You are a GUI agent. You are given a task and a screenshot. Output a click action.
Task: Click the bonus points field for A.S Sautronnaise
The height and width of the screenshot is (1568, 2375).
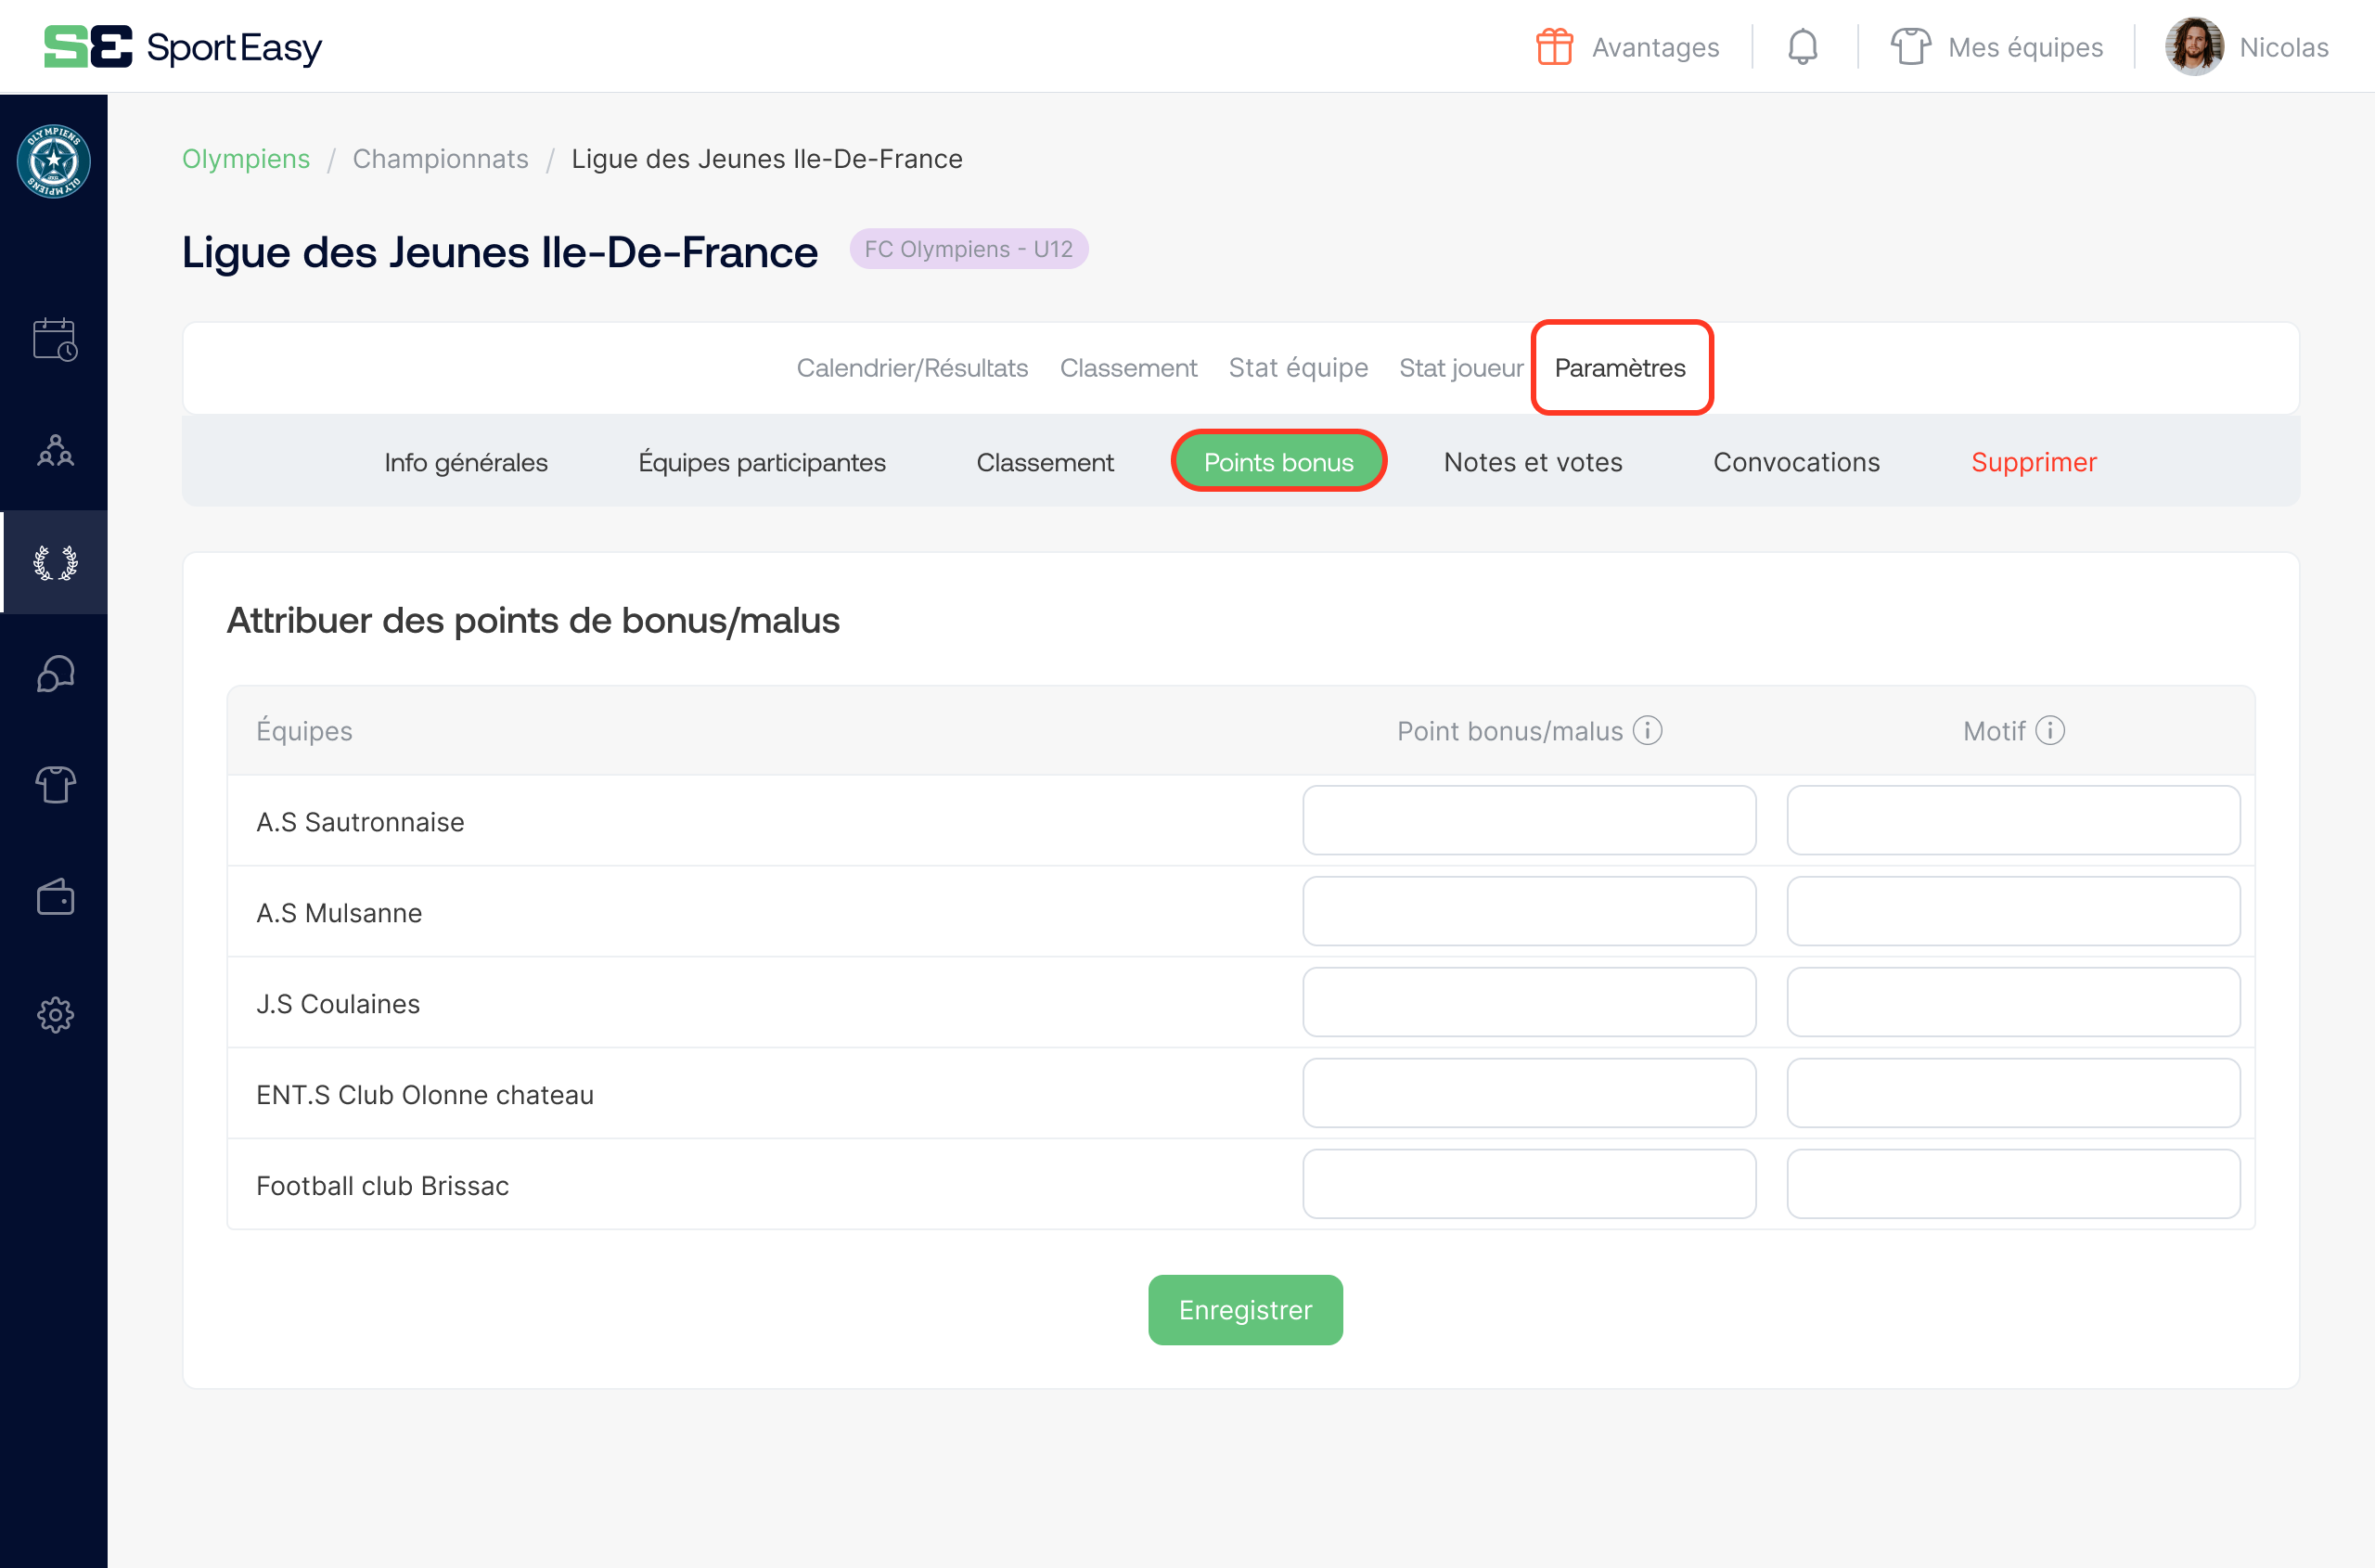click(1528, 820)
